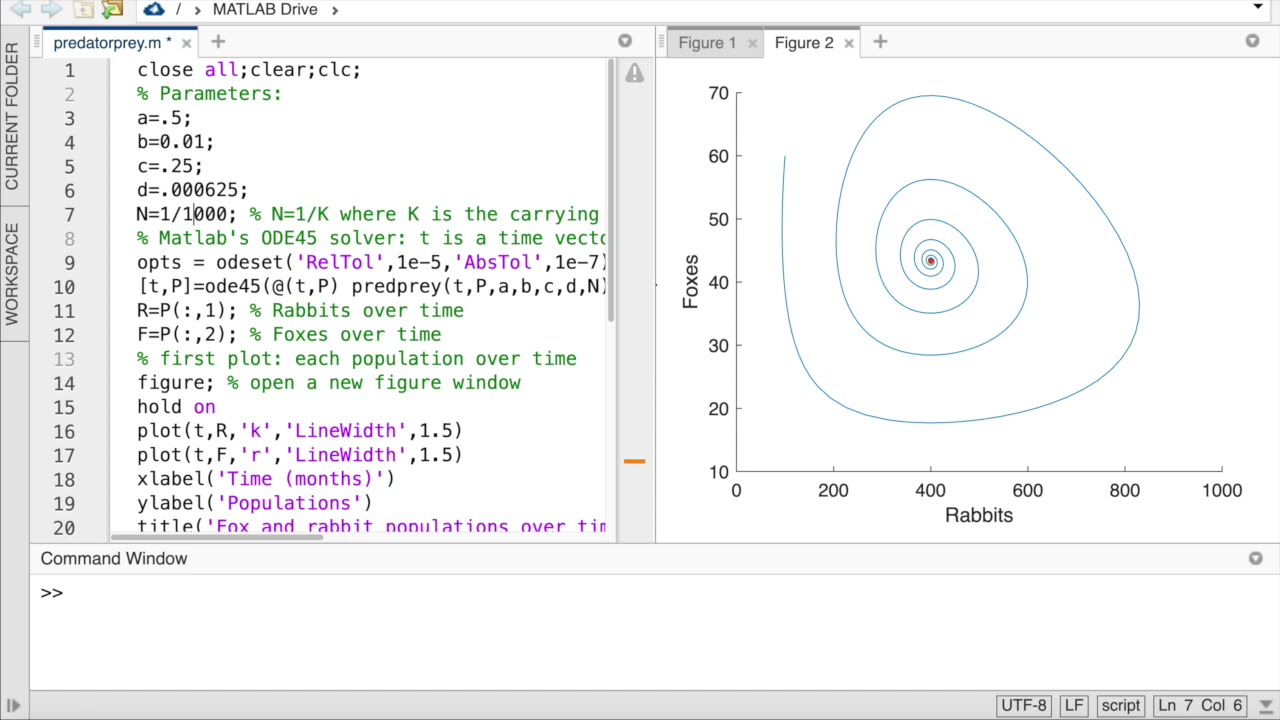Click the 'c=.25;' code line
The image size is (1280, 720).
[170, 166]
